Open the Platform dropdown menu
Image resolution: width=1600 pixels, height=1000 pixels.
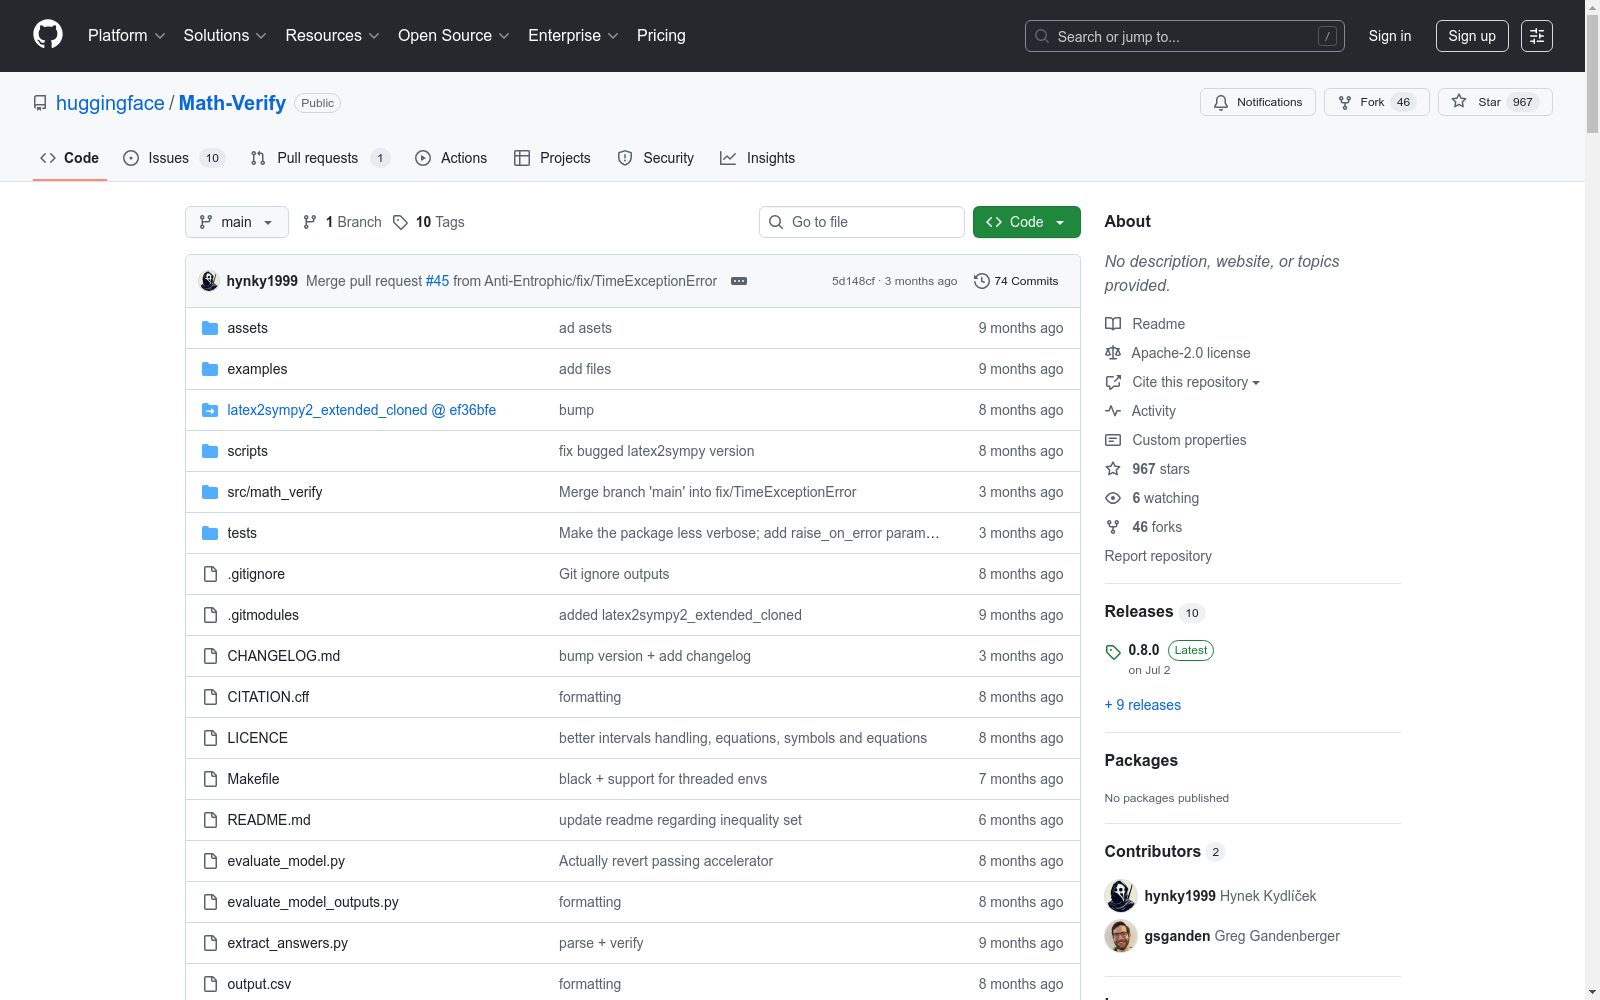coord(126,36)
